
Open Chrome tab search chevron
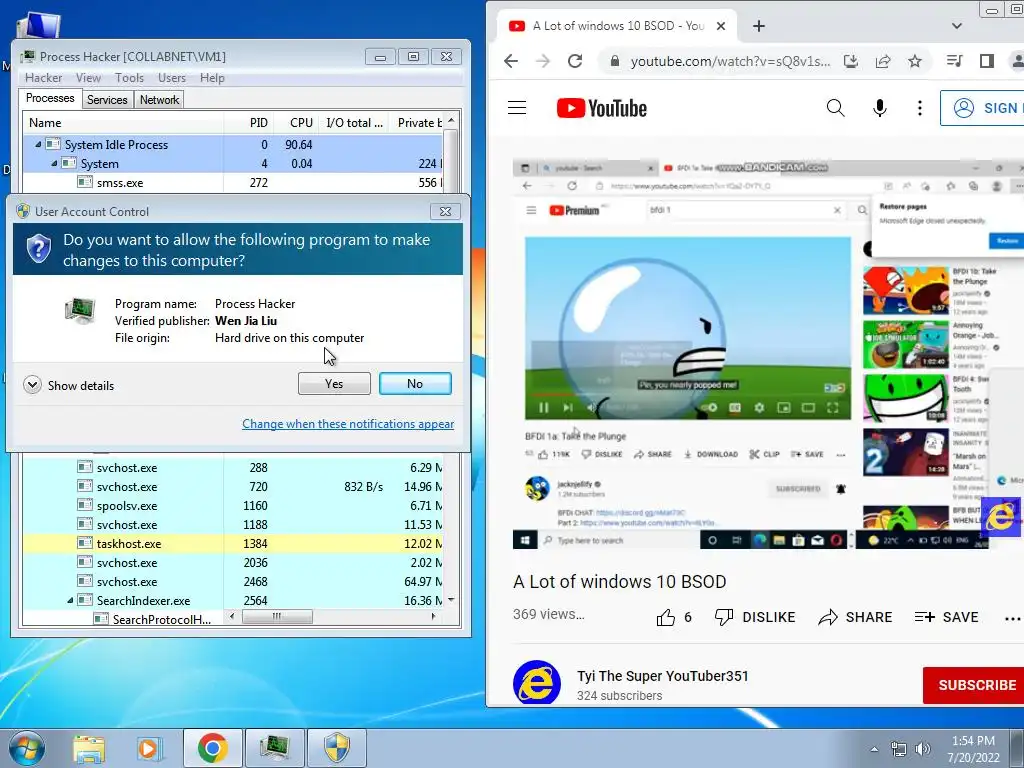[957, 26]
